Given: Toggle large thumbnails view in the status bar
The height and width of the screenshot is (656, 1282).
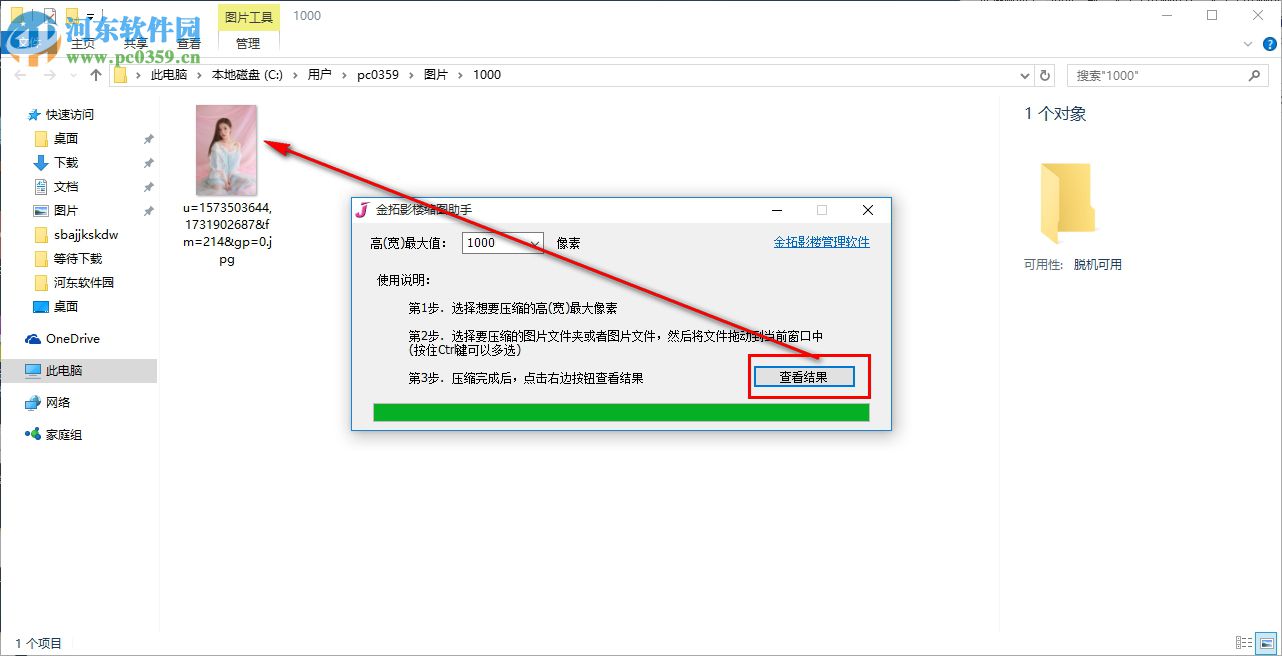Looking at the screenshot, I should pos(1266,641).
